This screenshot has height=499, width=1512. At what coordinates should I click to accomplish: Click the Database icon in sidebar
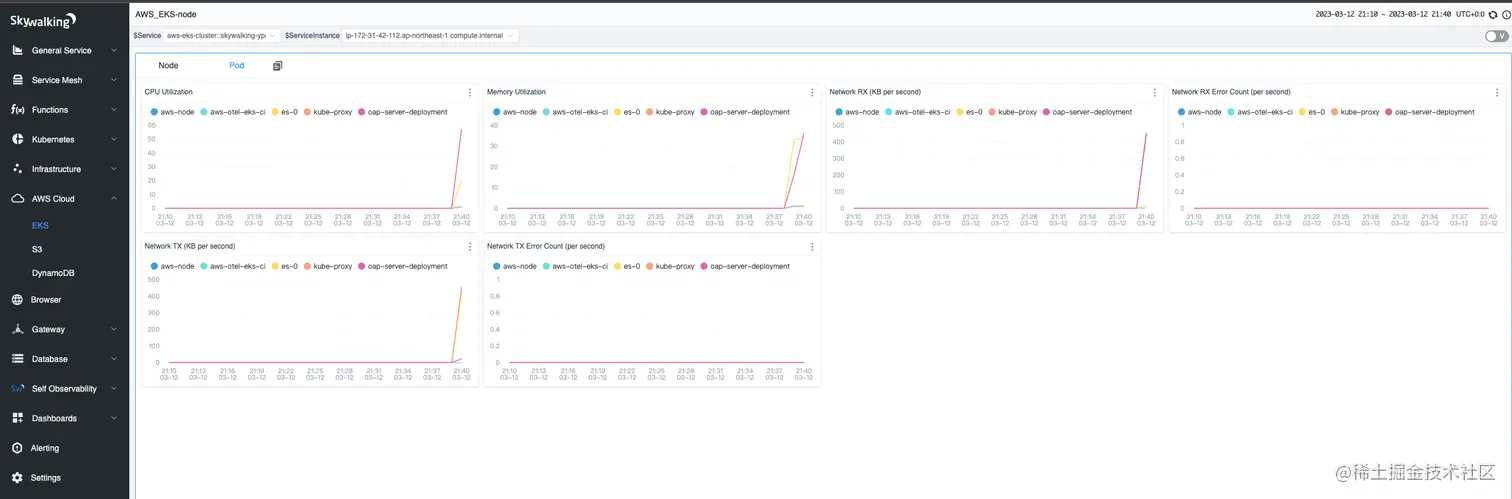(18, 359)
